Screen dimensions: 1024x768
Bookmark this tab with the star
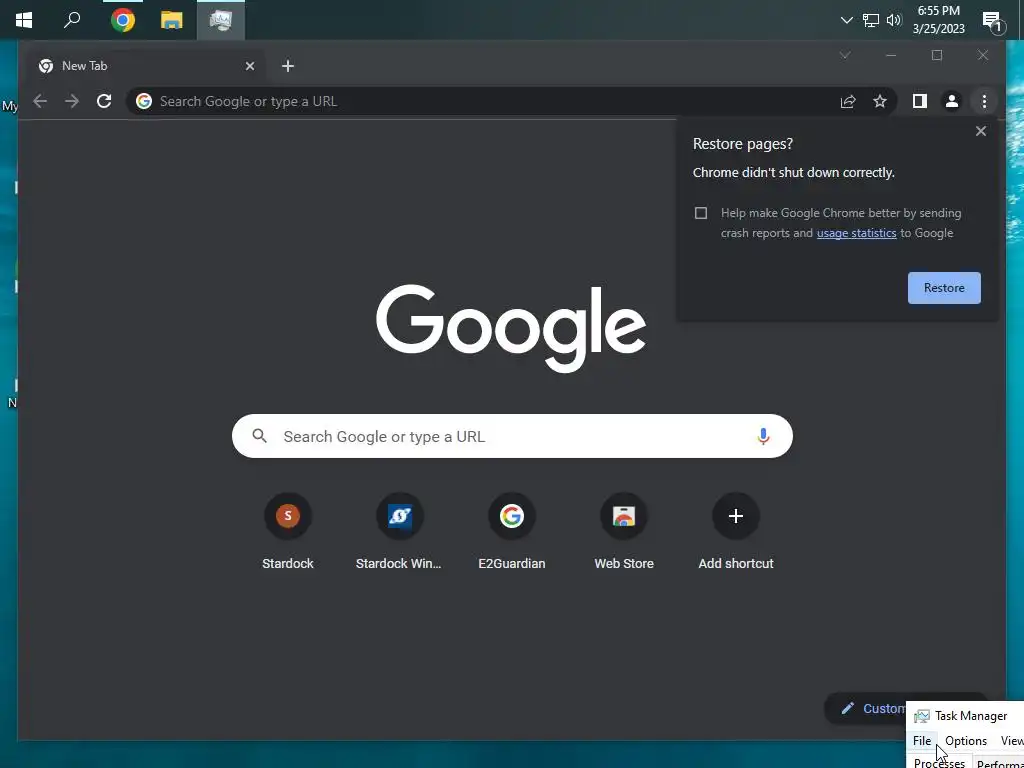pos(880,101)
